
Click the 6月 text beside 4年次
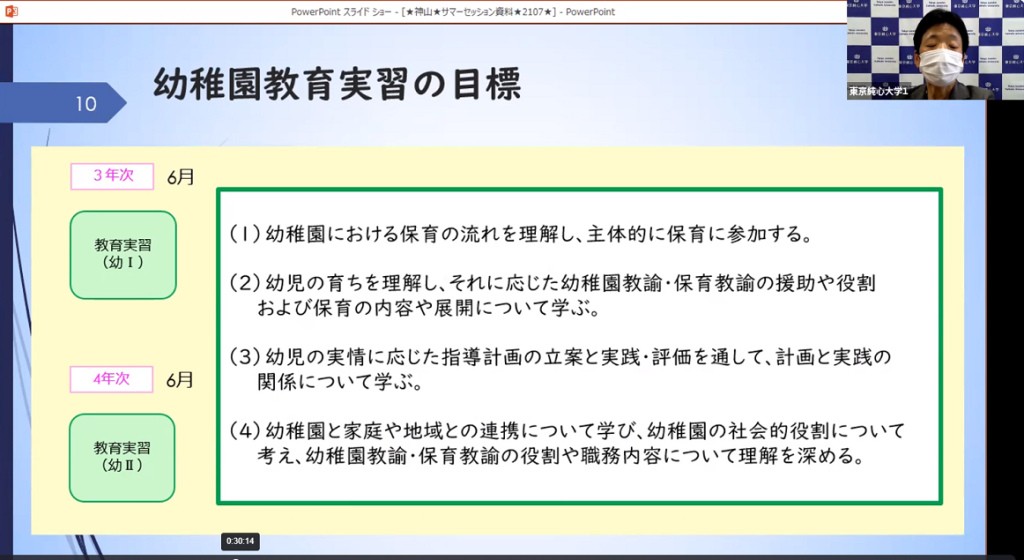pos(181,380)
